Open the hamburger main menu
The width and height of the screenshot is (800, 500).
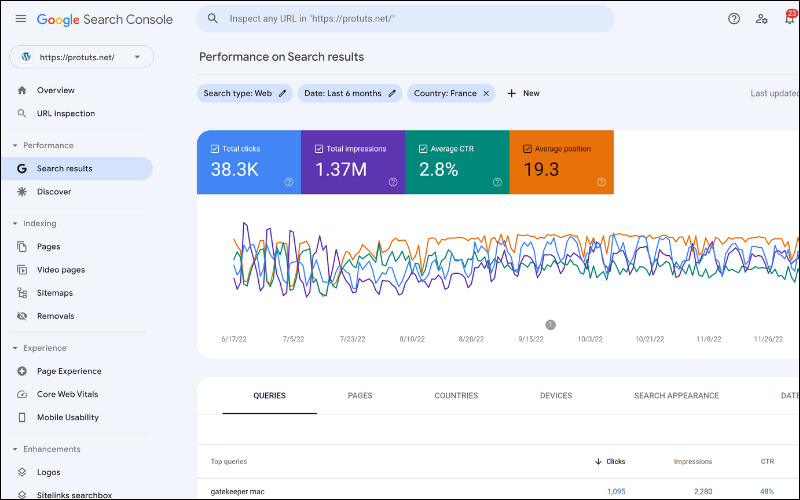[x=21, y=19]
